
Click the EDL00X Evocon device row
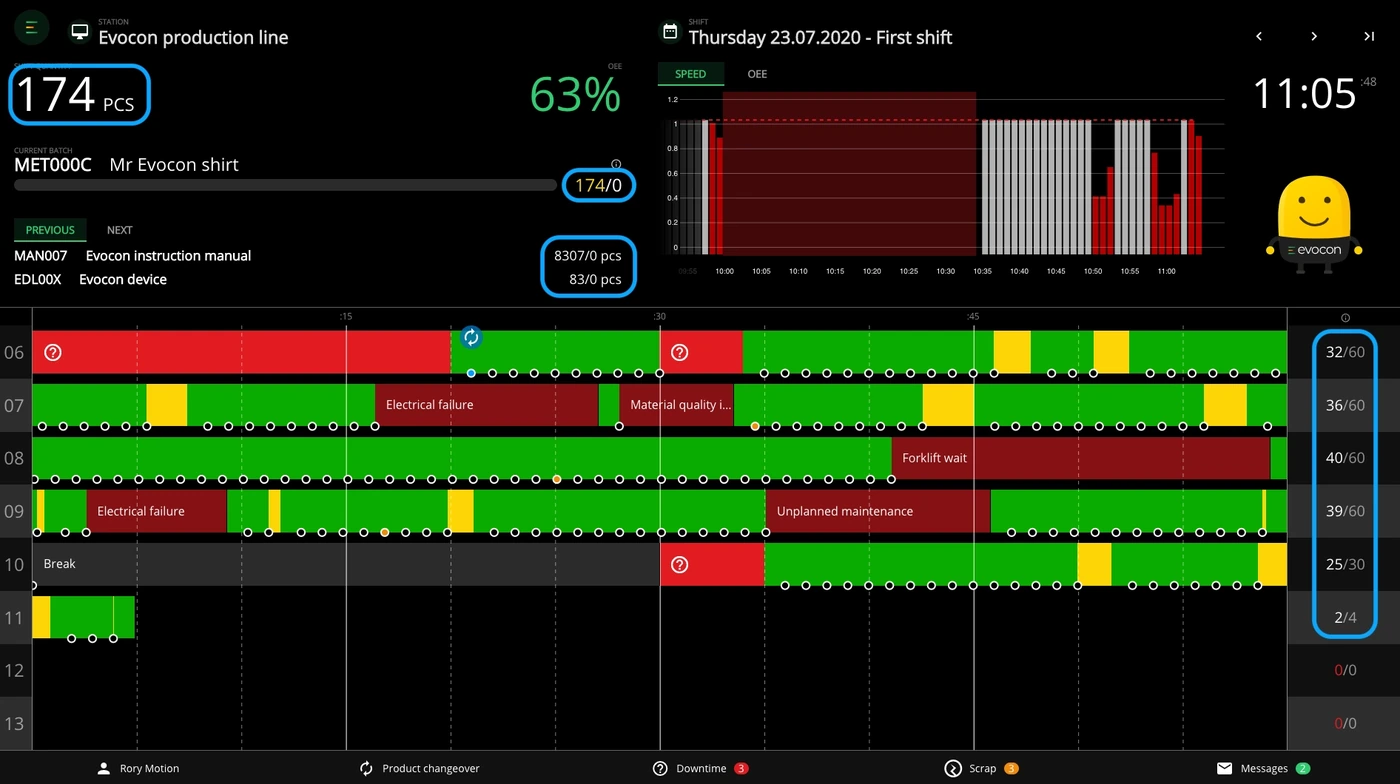click(318, 280)
